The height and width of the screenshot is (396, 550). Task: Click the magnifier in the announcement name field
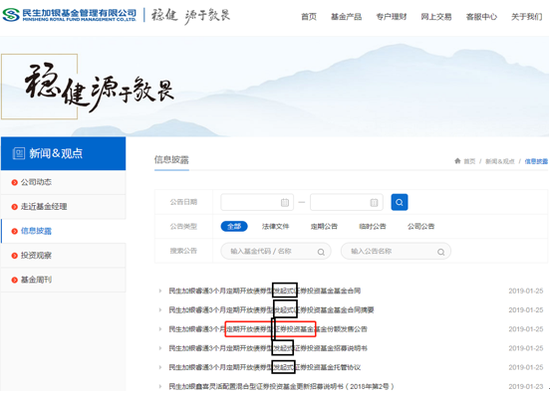point(441,252)
